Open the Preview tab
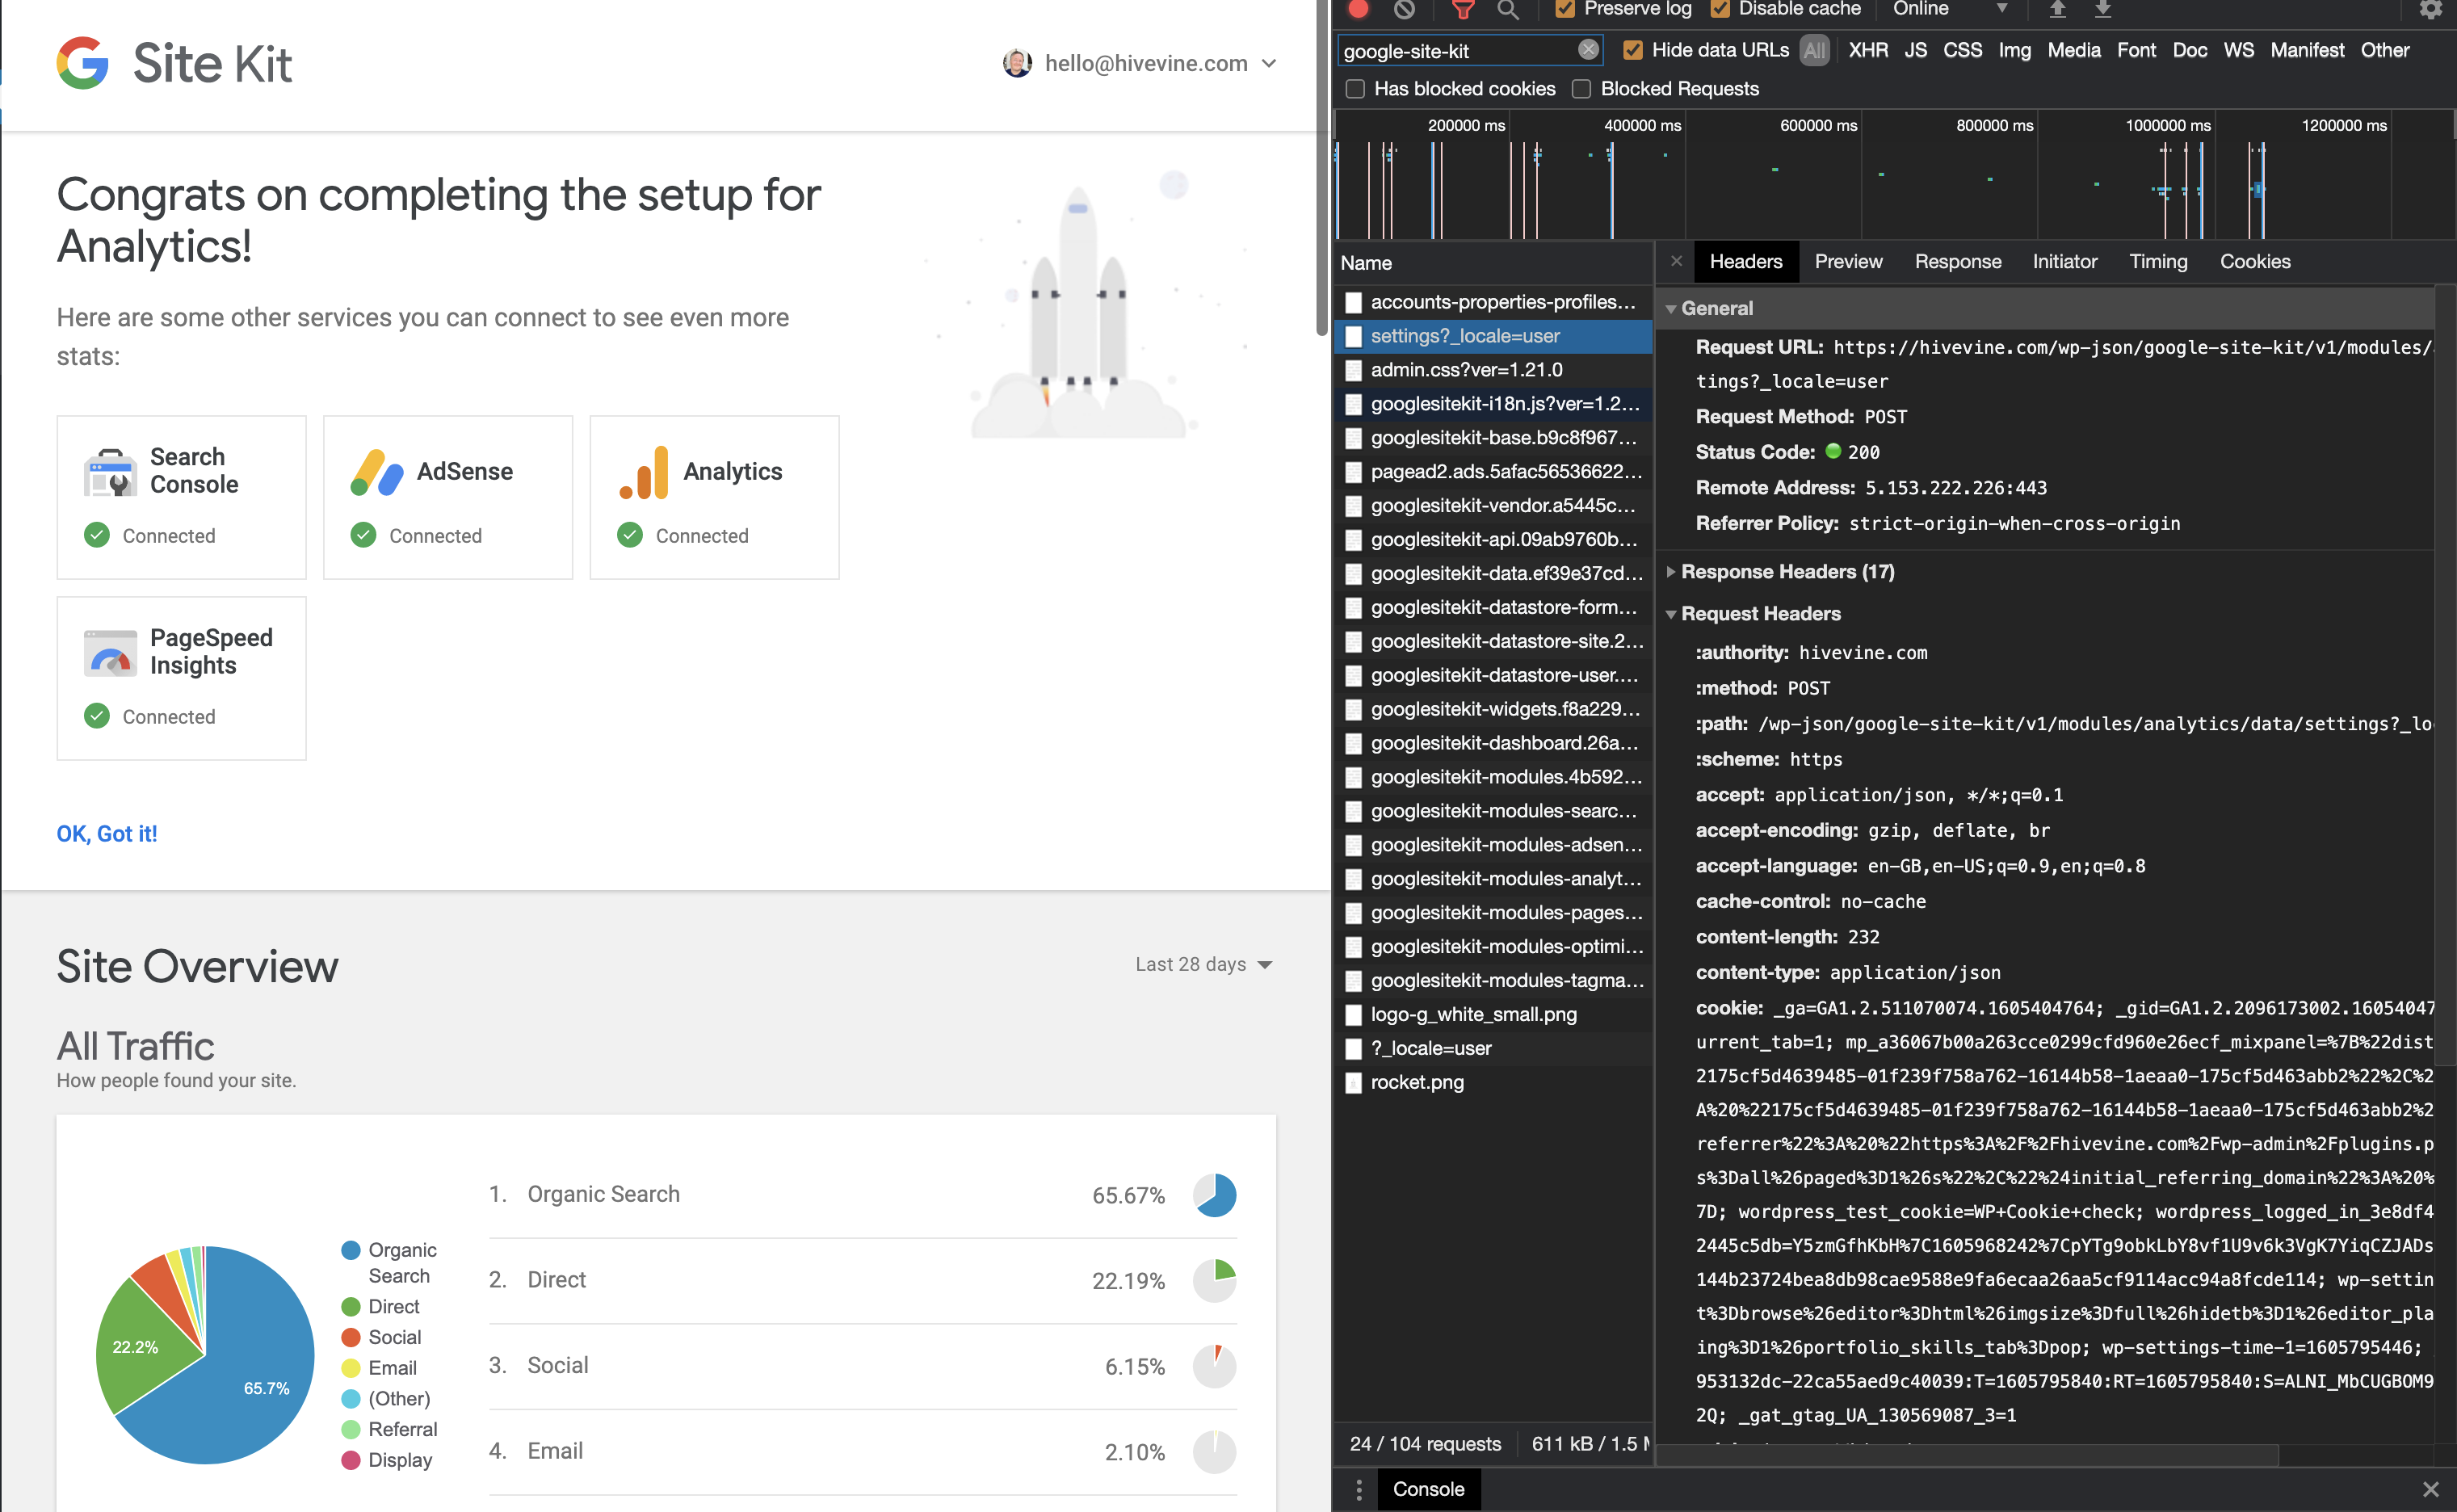 1847,262
